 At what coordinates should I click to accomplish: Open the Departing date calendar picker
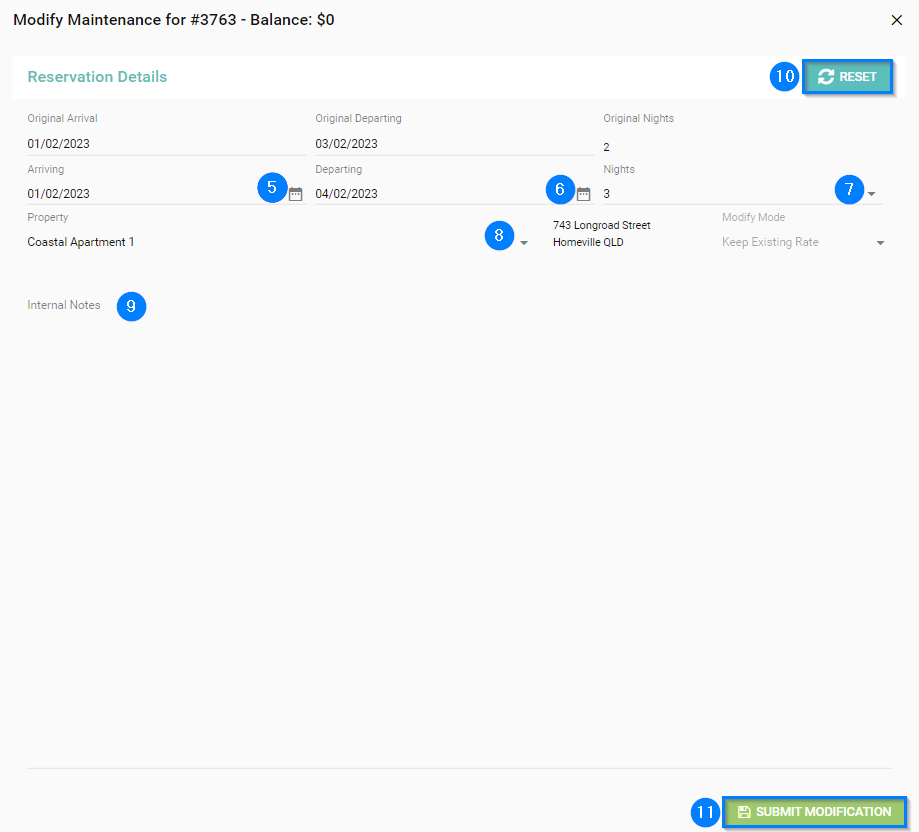point(584,194)
